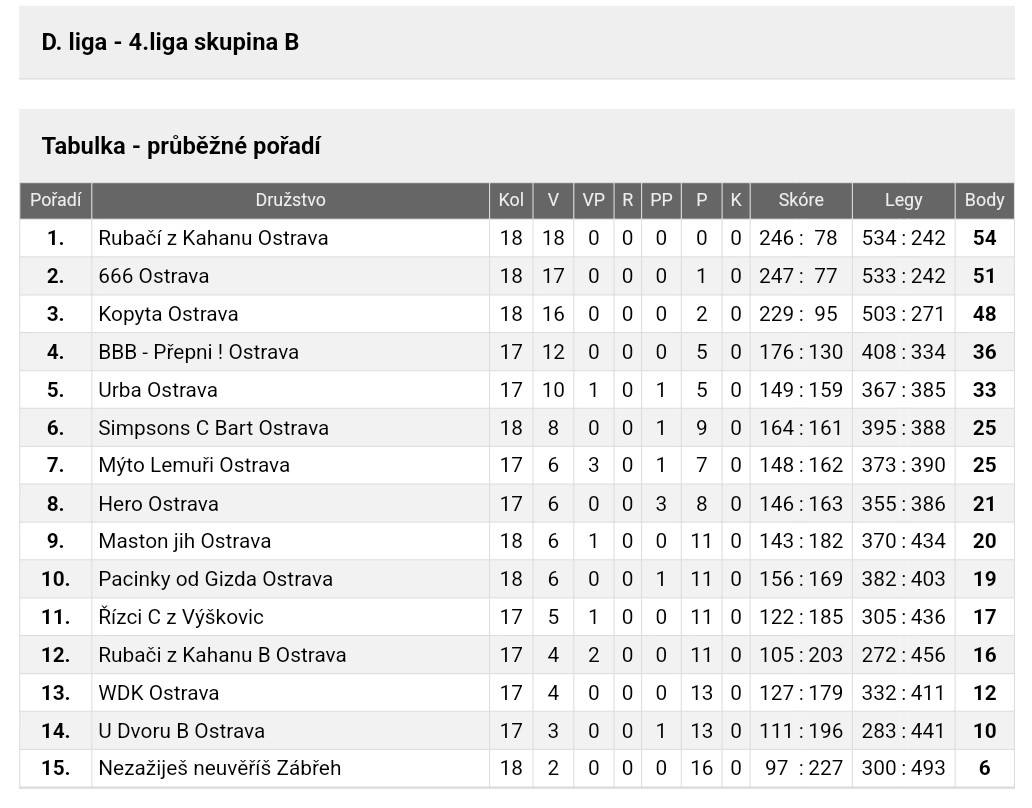
Task: Click Mýto Lemuři Ostrava team name
Action: [194, 465]
